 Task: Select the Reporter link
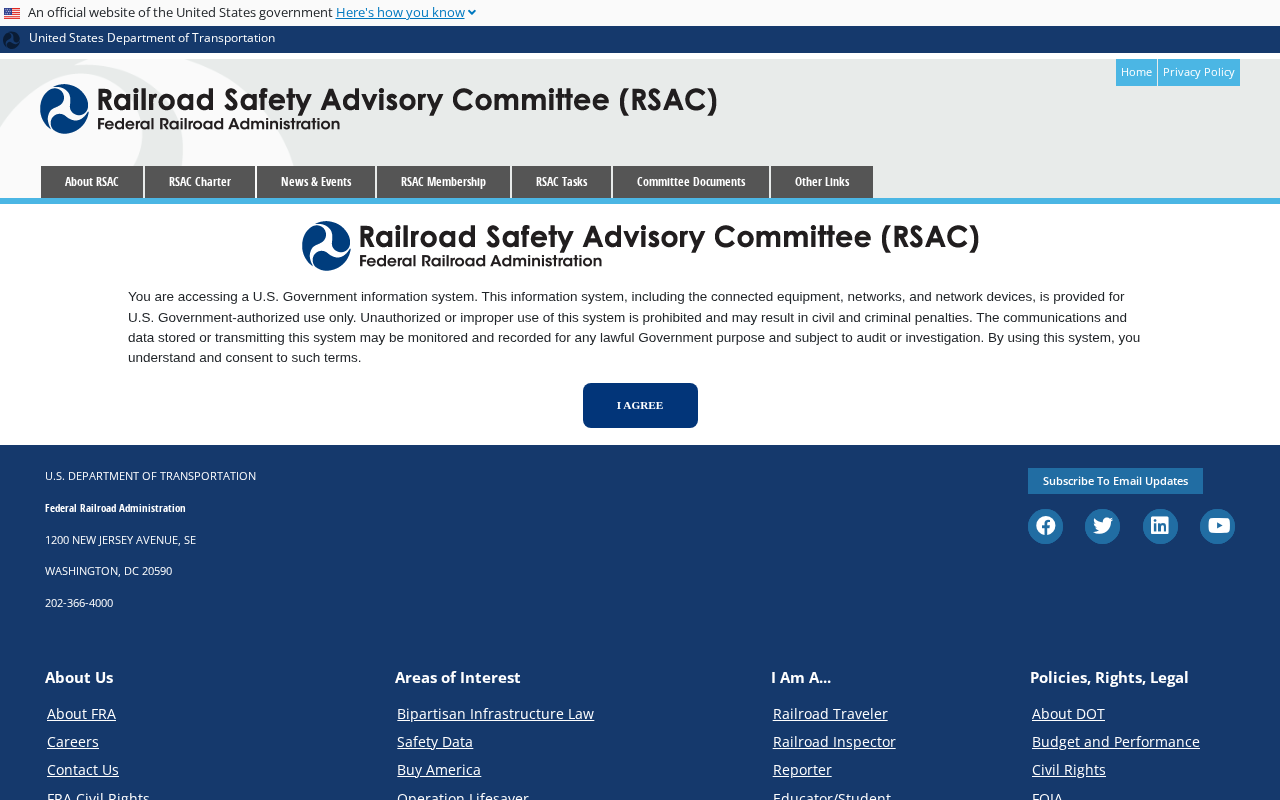802,770
